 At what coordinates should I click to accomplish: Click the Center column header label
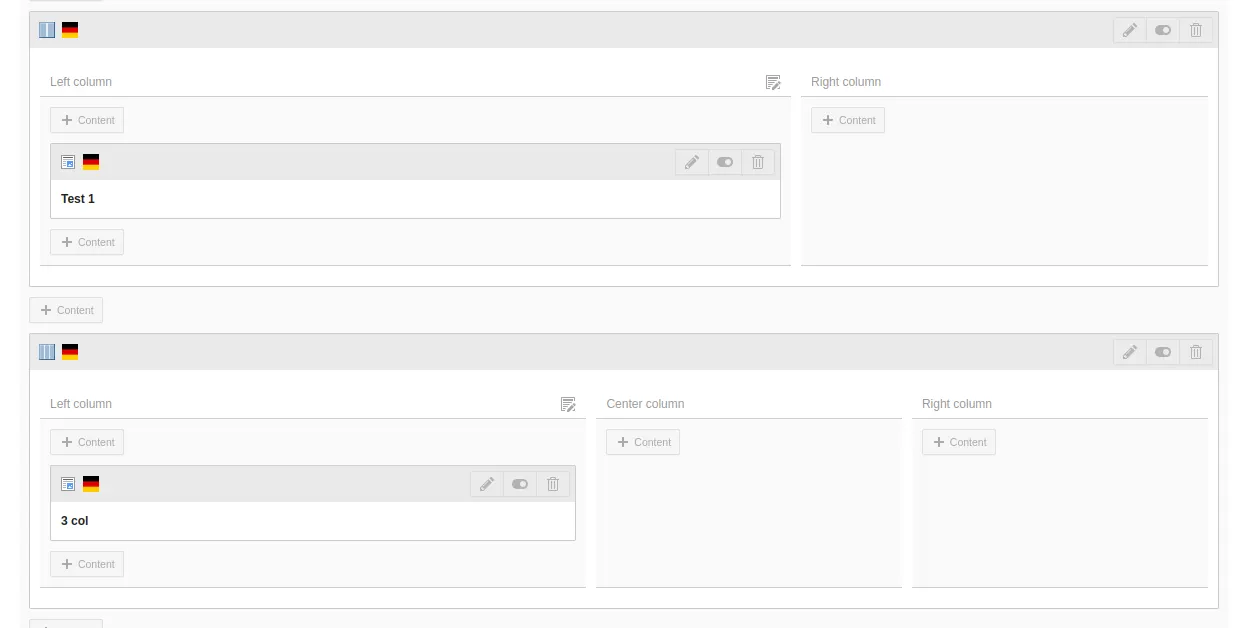click(645, 404)
